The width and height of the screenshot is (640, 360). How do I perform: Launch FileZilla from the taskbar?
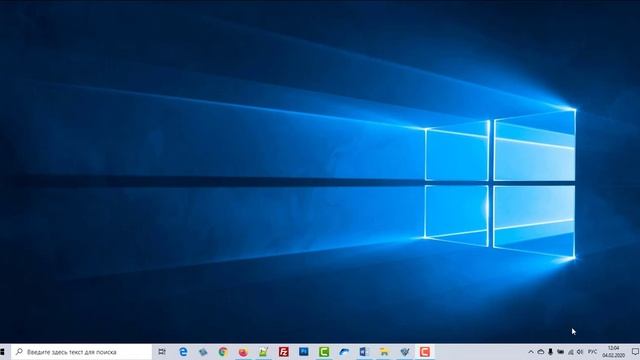(284, 352)
